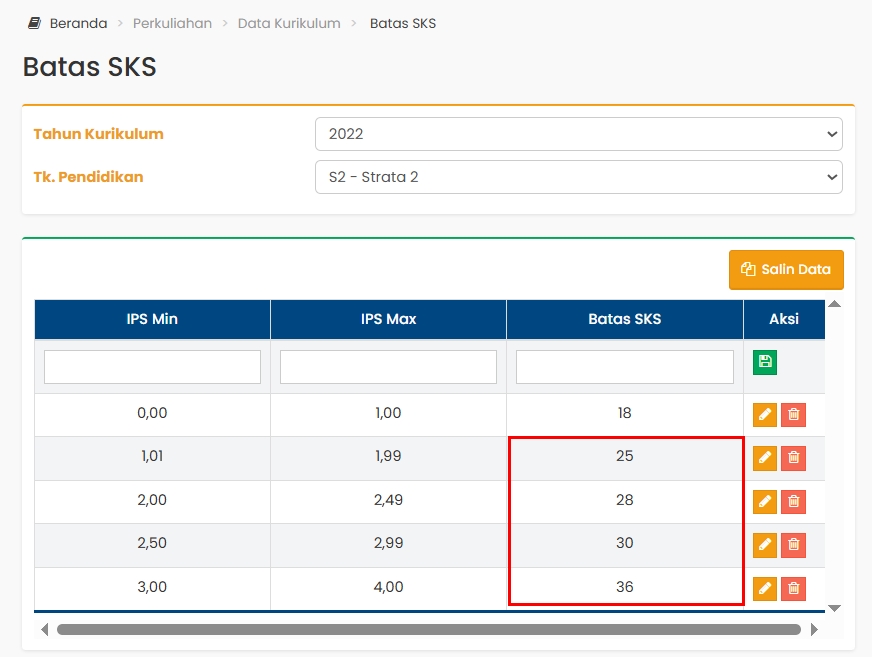Delete the row with Batas SKS 25
The width and height of the screenshot is (872, 657).
(793, 458)
